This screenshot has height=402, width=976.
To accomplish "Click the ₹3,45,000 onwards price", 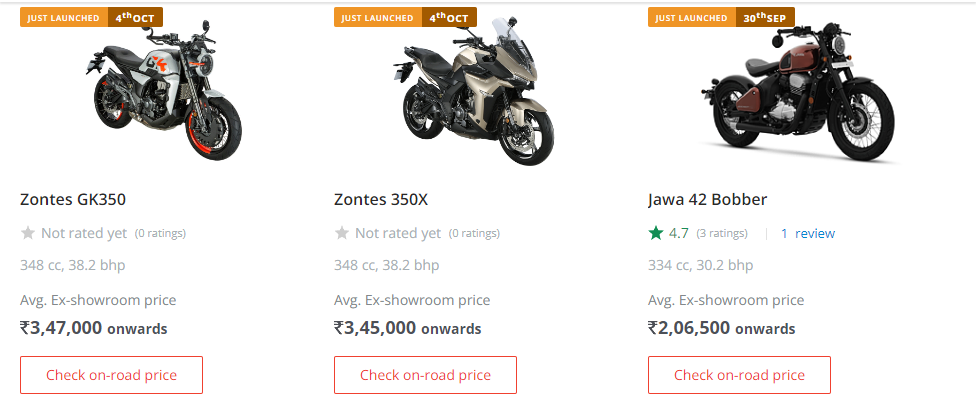I will (408, 328).
